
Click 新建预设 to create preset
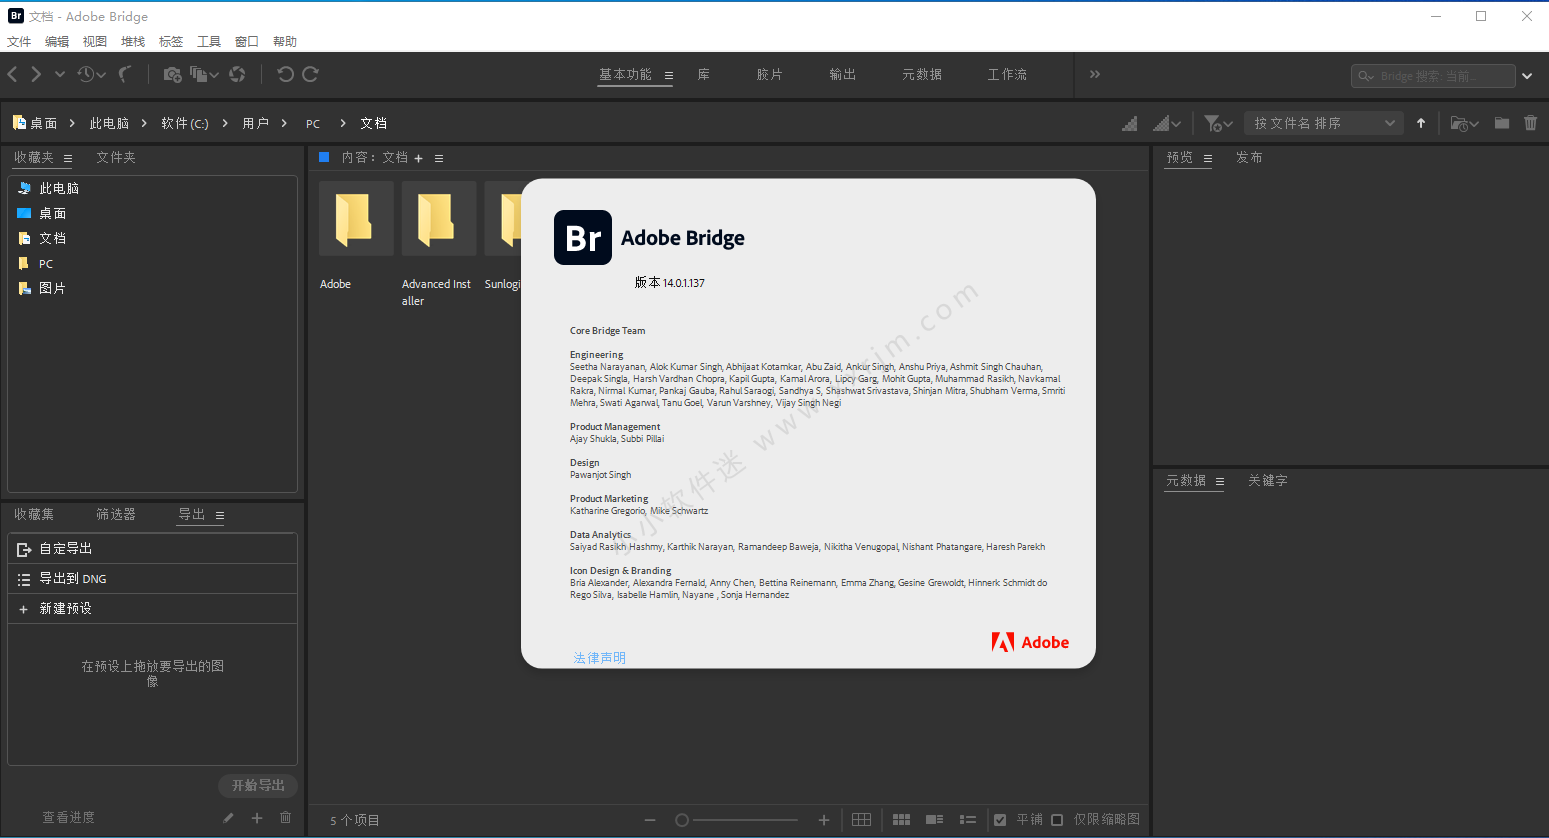click(x=152, y=608)
